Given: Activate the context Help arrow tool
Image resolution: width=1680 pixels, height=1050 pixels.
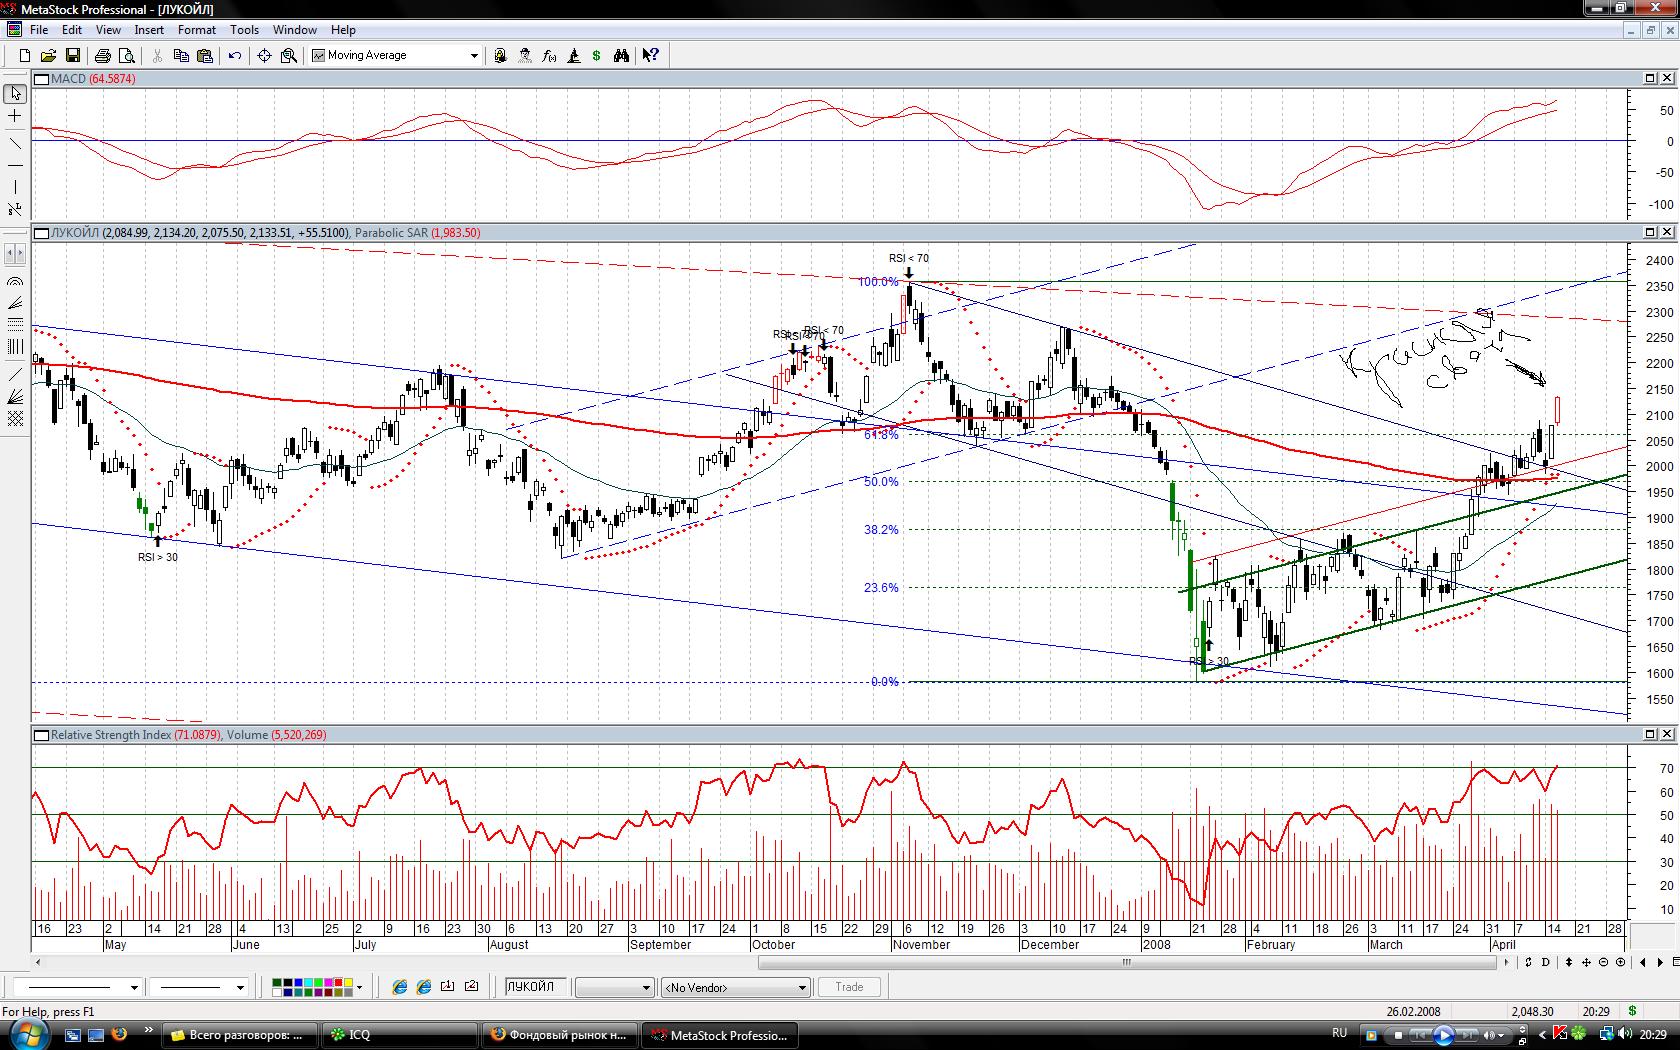Looking at the screenshot, I should [x=651, y=56].
